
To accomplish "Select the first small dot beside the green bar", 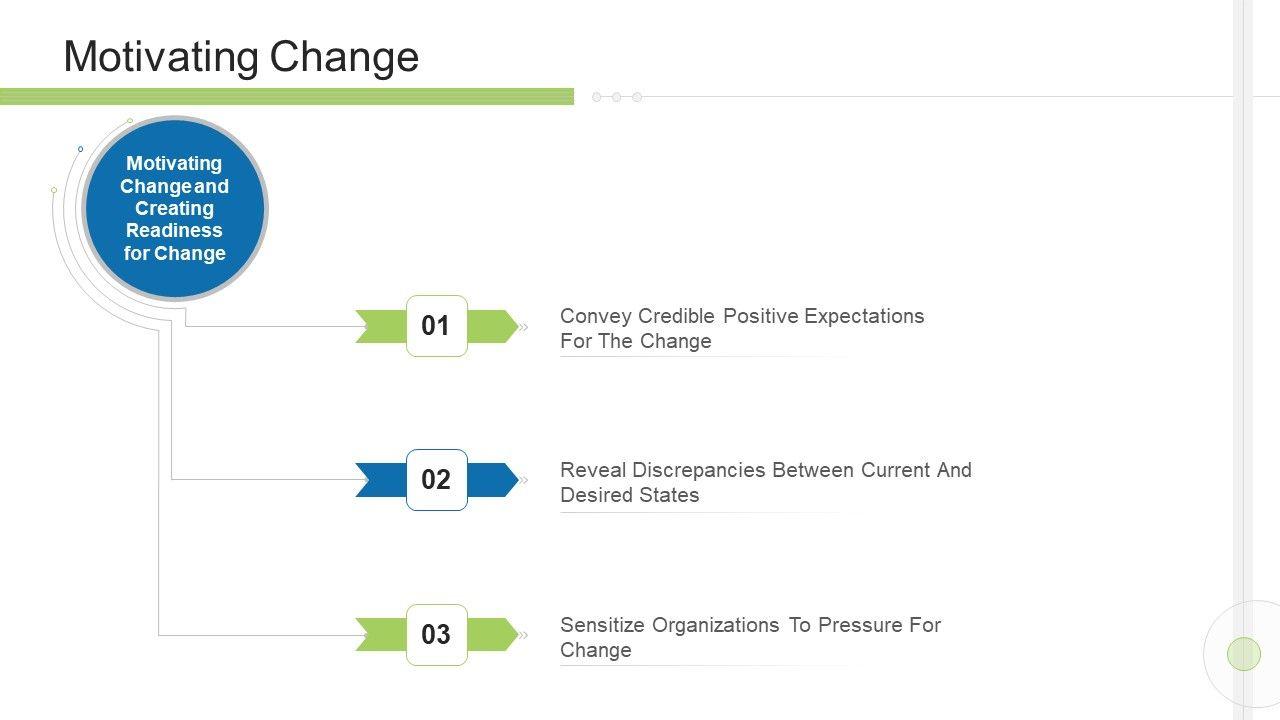I will pyautogui.click(x=597, y=97).
